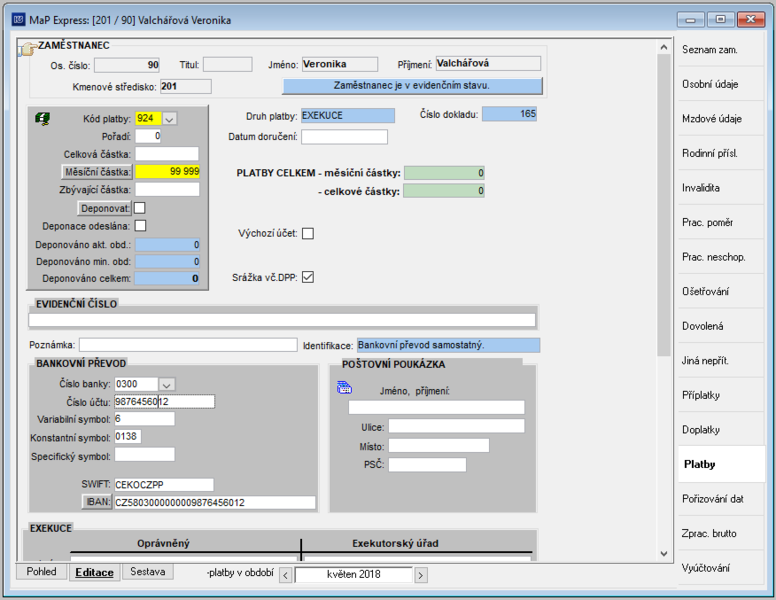Enable the Výchozí účet checkbox
The width and height of the screenshot is (776, 600).
tap(308, 233)
